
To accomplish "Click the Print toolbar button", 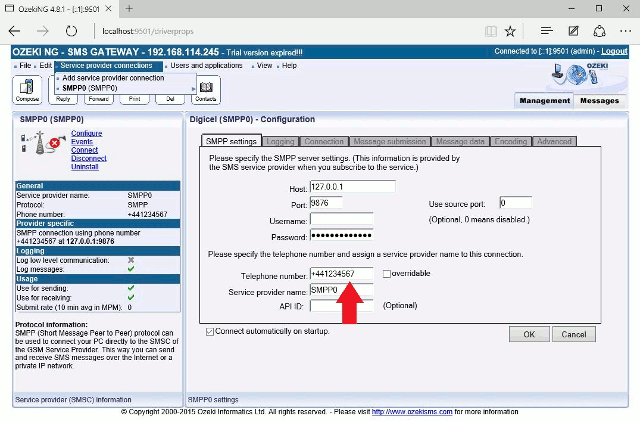I will click(x=134, y=99).
